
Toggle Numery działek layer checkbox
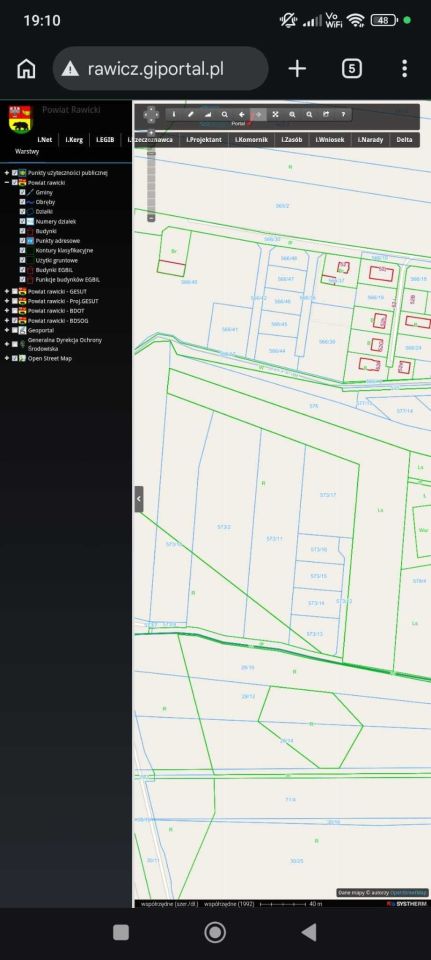[x=23, y=221]
